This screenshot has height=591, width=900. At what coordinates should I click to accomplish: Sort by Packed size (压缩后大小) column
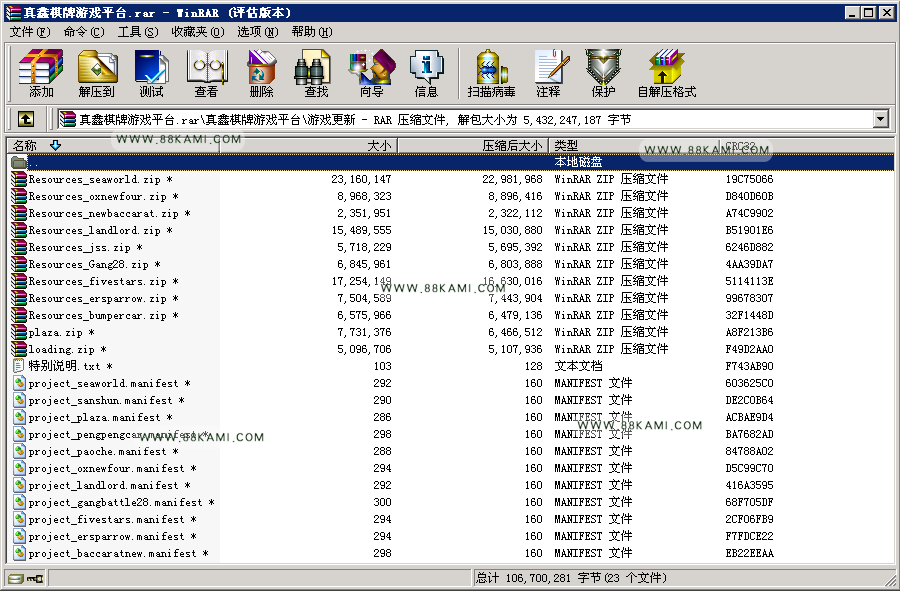pyautogui.click(x=473, y=146)
